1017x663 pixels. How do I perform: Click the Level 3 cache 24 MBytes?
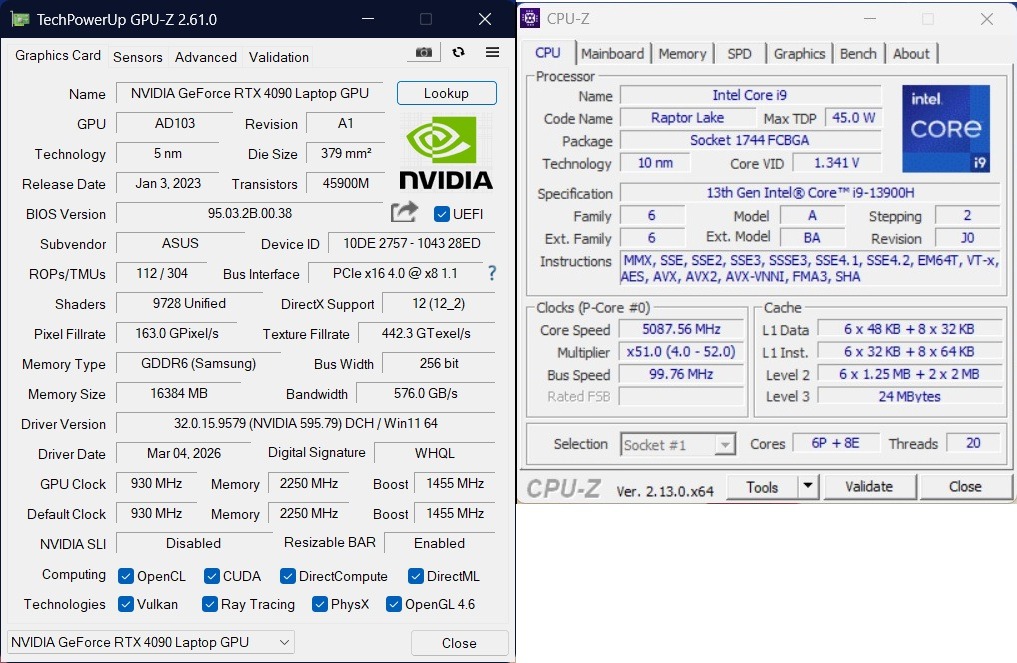(909, 396)
